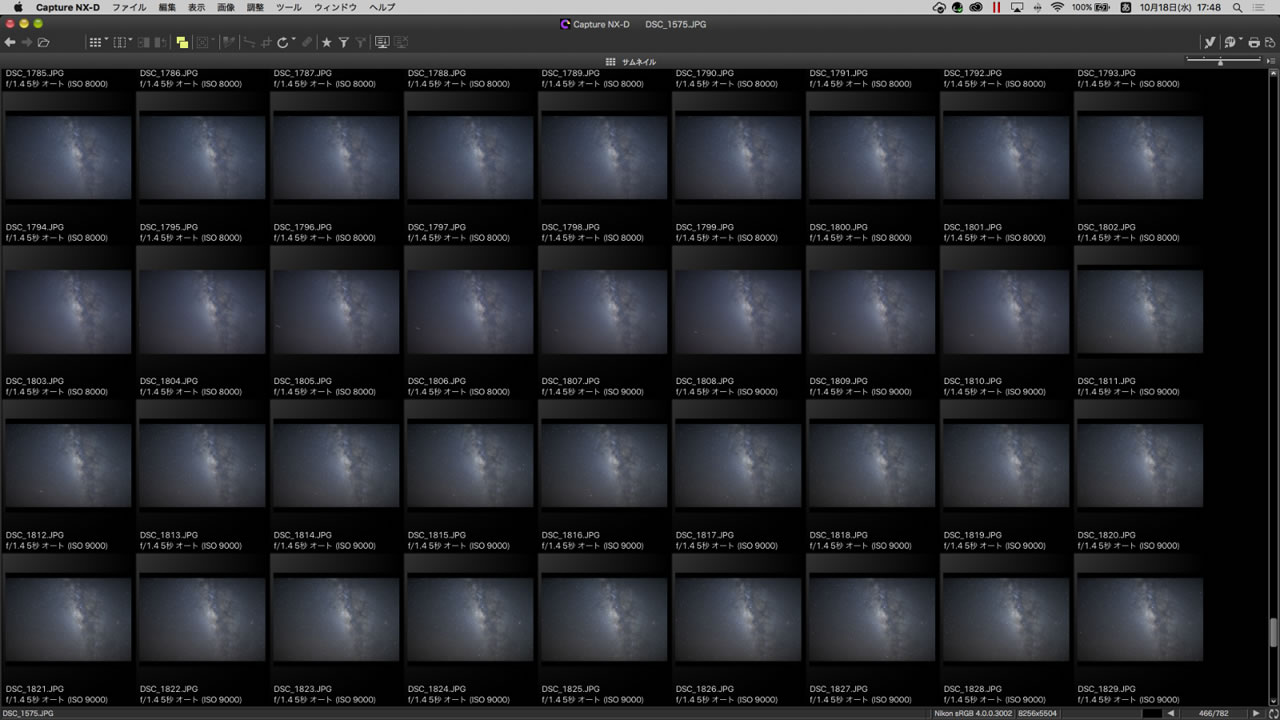Click the Nikon sRGB 4.0.0.3002 profile text
The width and height of the screenshot is (1280, 720).
point(972,713)
